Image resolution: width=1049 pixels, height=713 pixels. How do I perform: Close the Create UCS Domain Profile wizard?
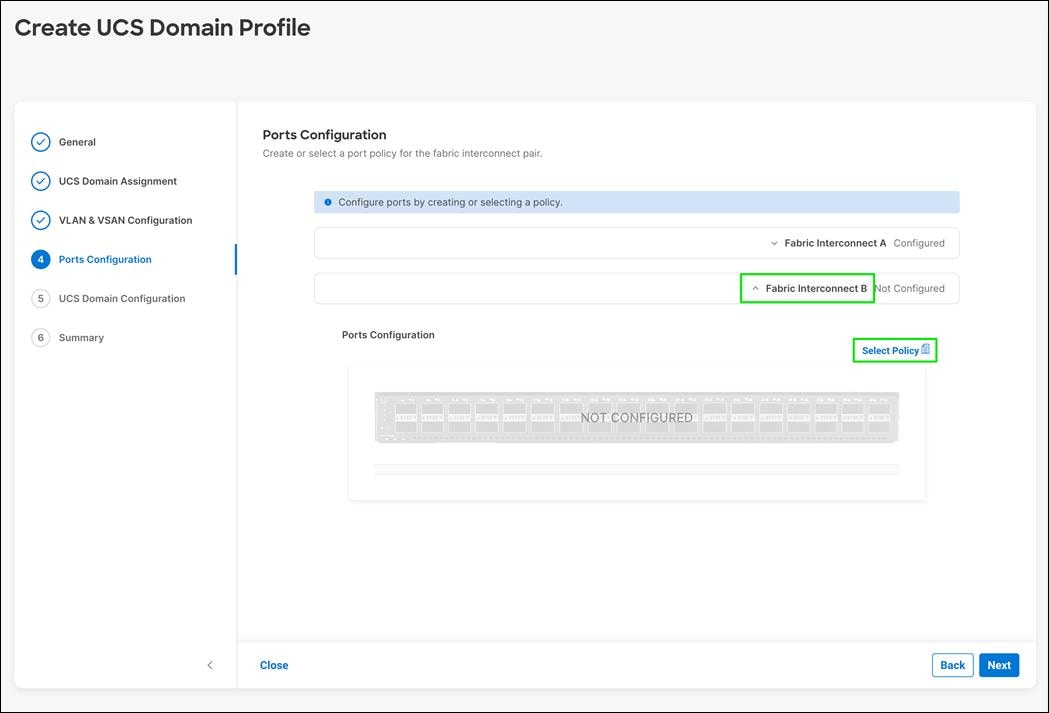pos(273,664)
